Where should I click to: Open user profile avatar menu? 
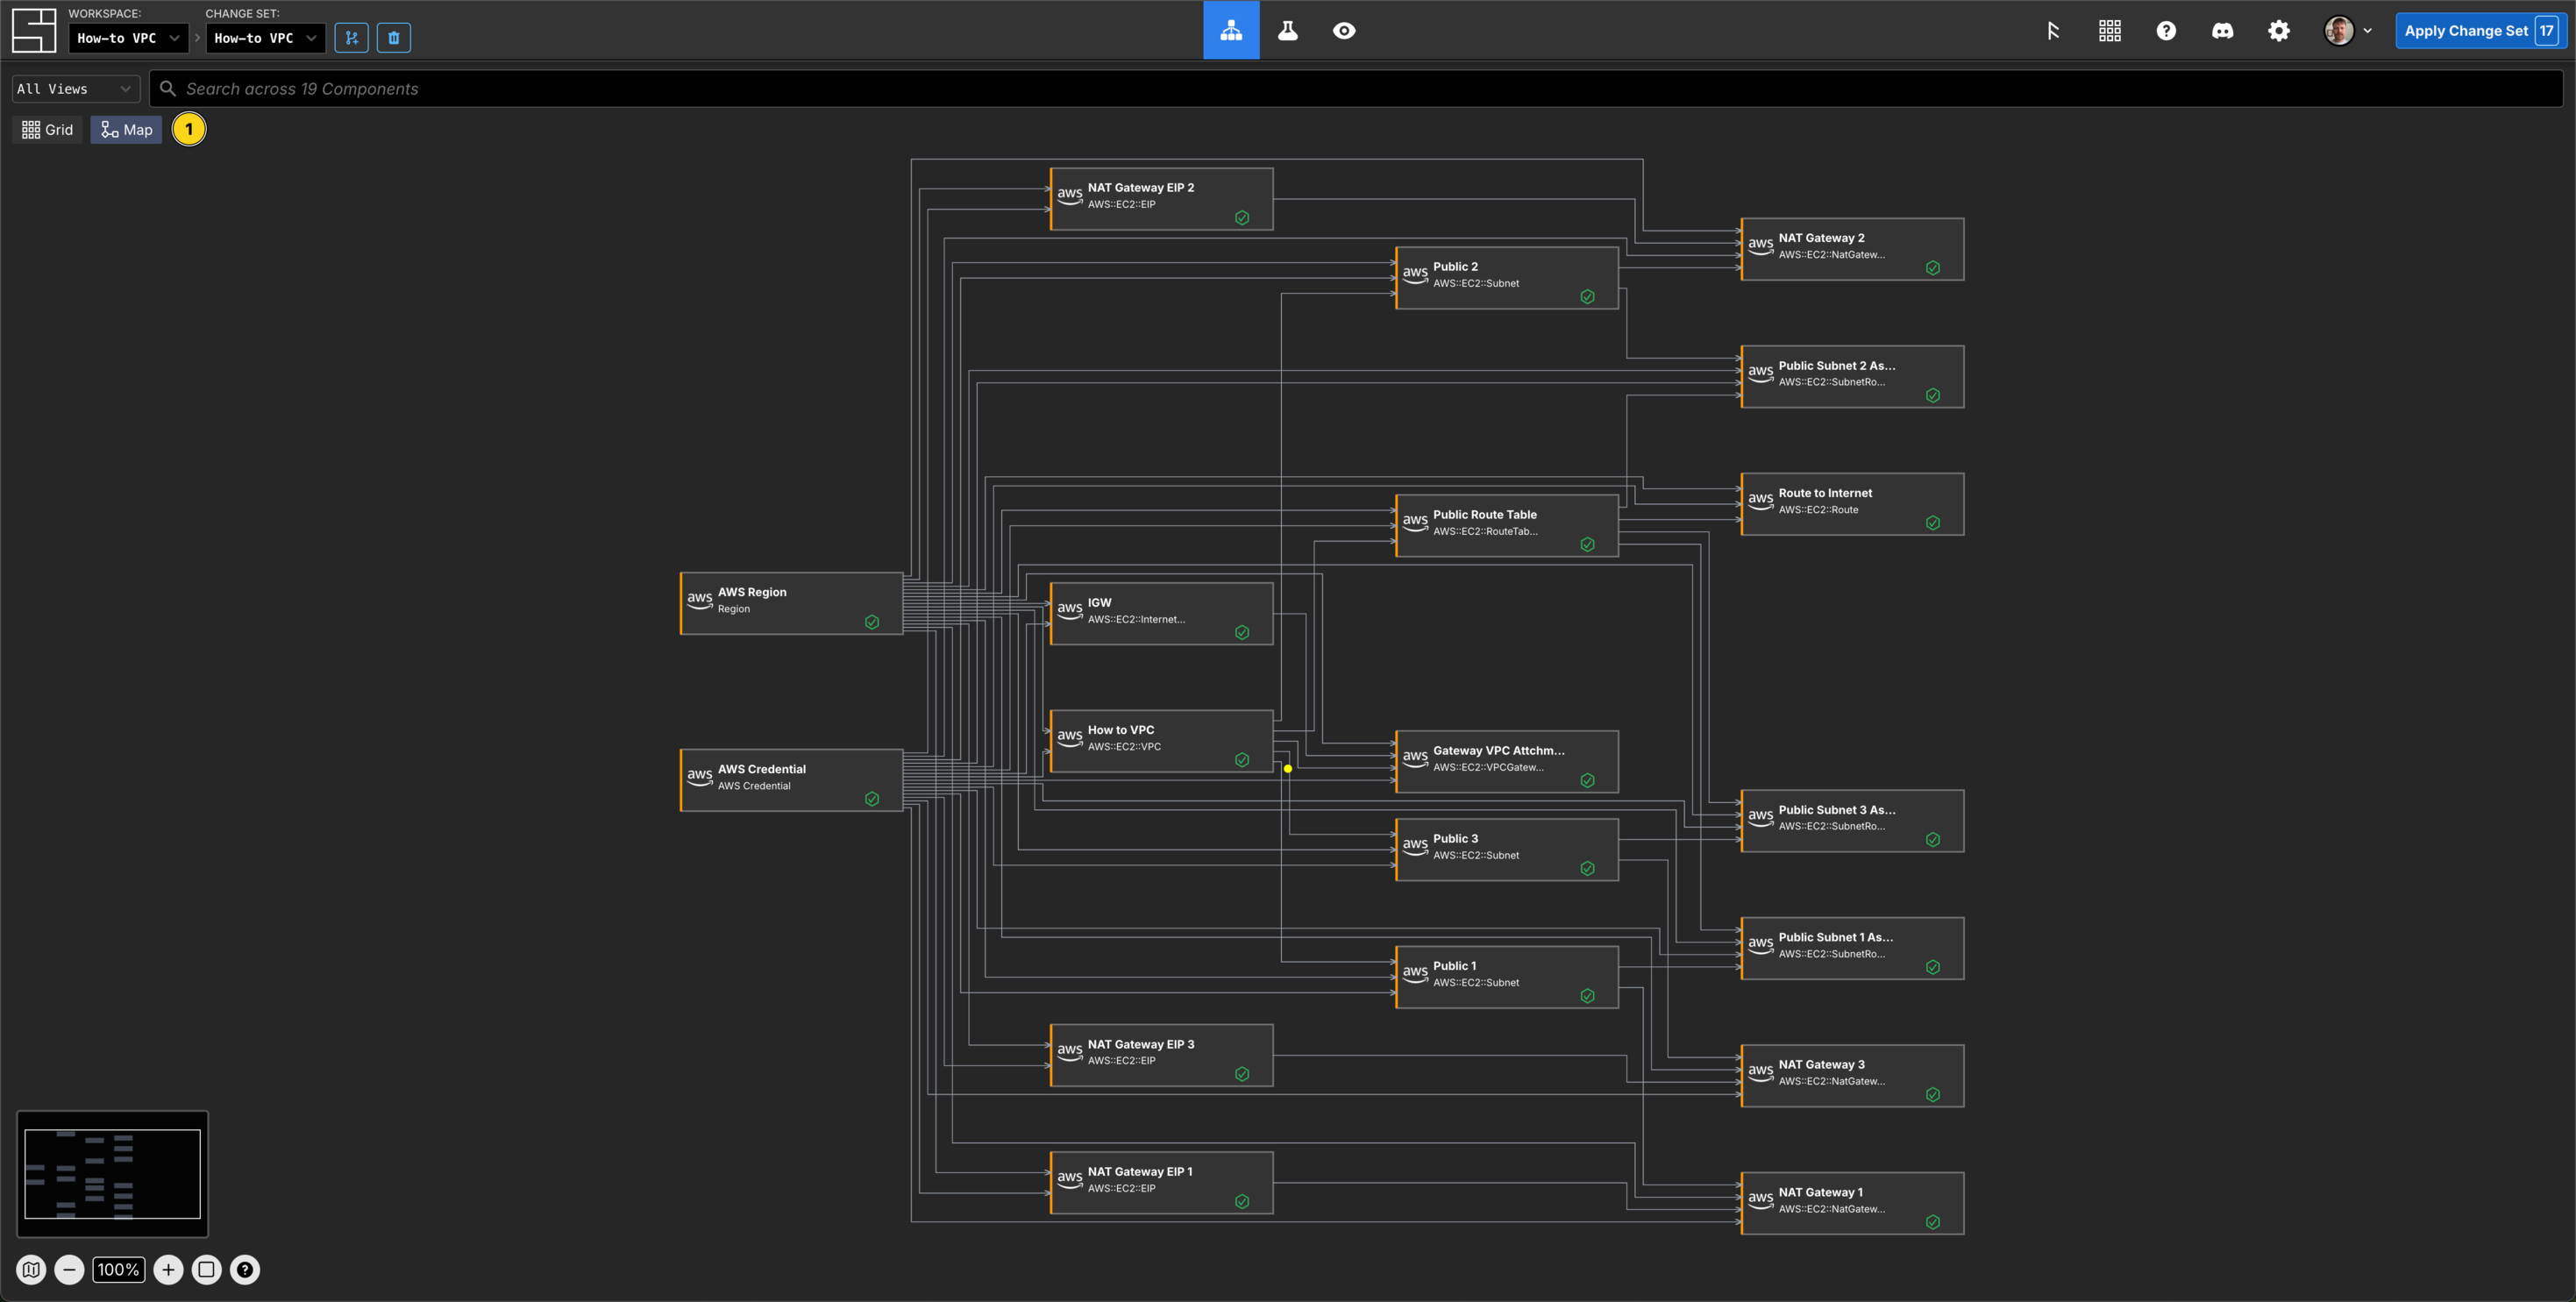[x=2347, y=31]
